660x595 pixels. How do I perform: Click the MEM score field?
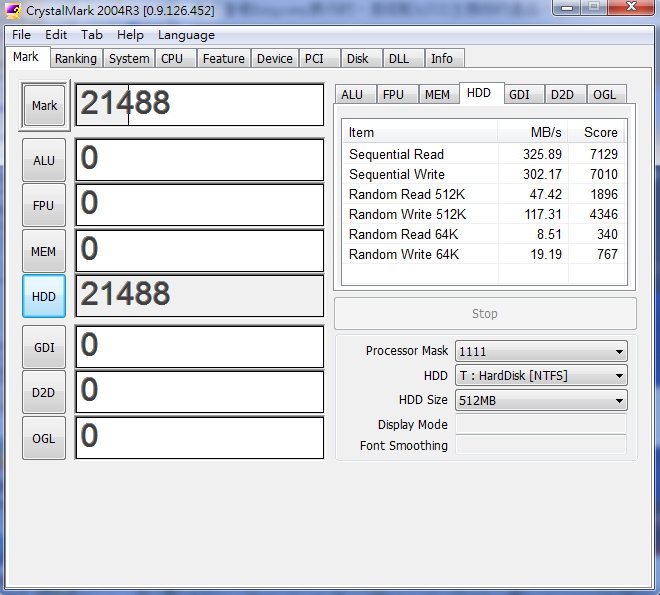tap(200, 251)
